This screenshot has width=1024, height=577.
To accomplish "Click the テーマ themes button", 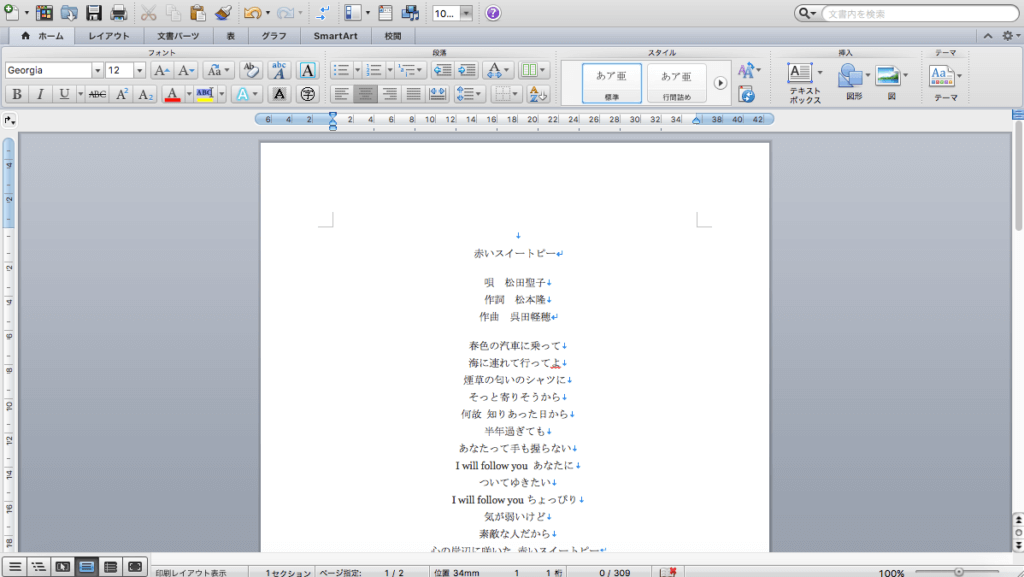I will pos(945,83).
